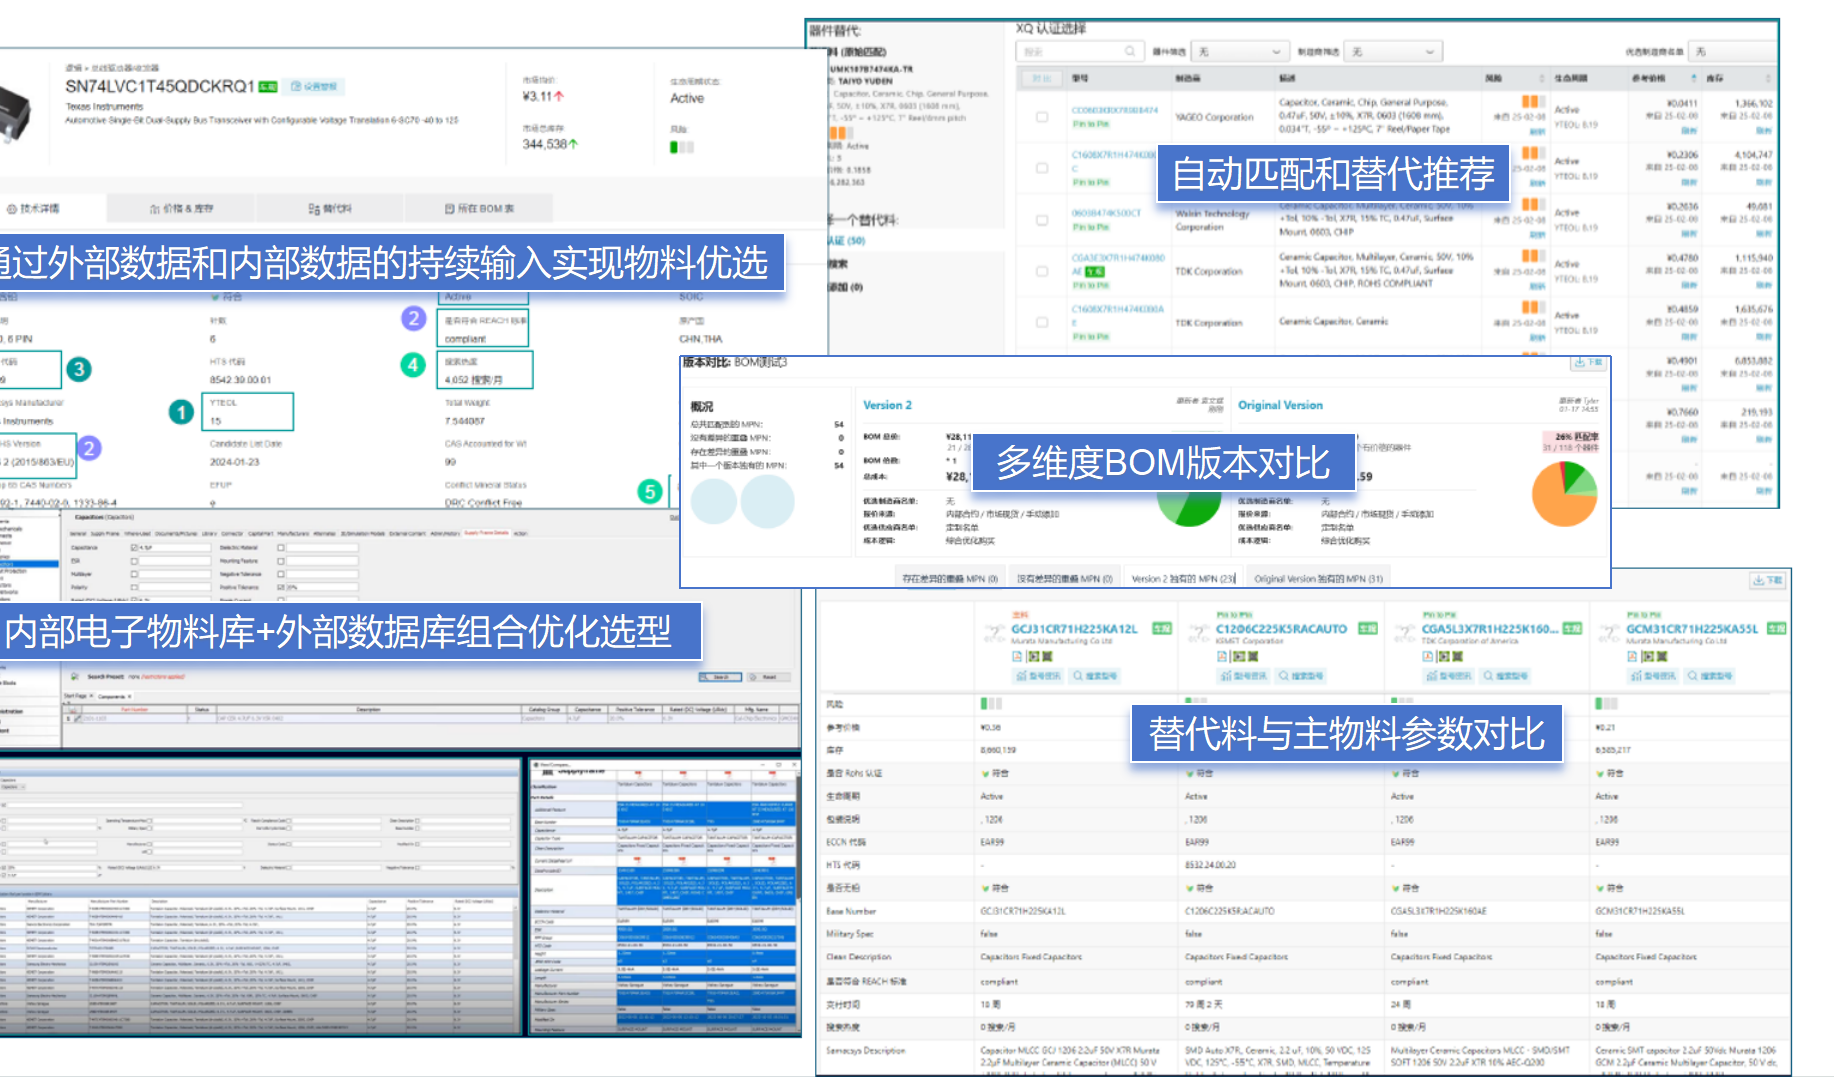The image size is (1836, 1077).
Task: Check the YAGEO Corporation row checkbox
Action: (x=1042, y=117)
